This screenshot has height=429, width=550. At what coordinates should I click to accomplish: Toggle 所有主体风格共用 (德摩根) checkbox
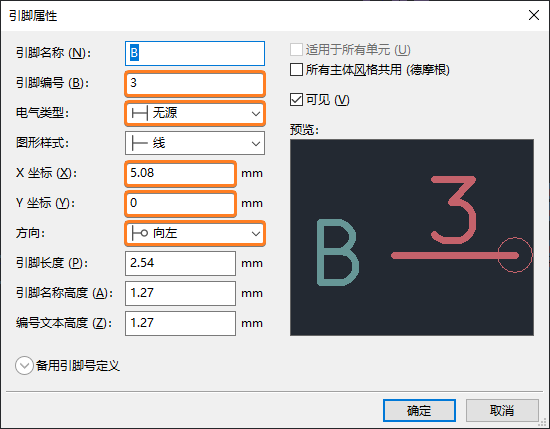pos(296,69)
